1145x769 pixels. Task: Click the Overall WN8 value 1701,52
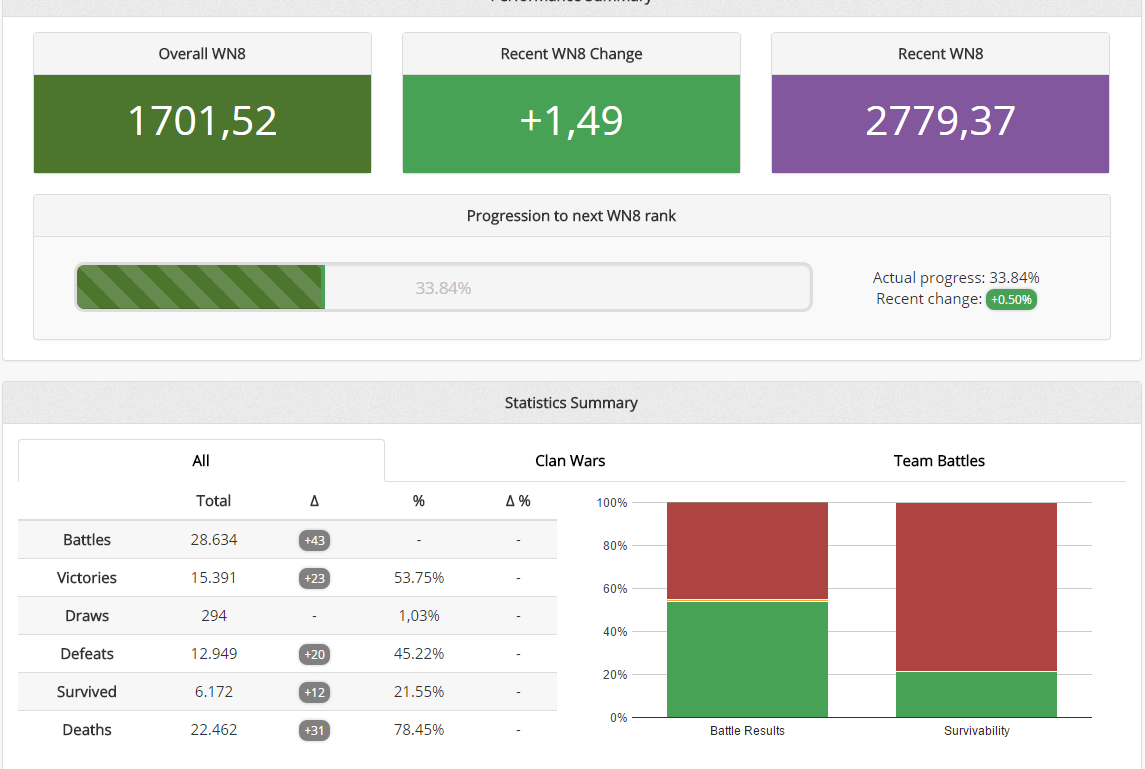click(202, 121)
